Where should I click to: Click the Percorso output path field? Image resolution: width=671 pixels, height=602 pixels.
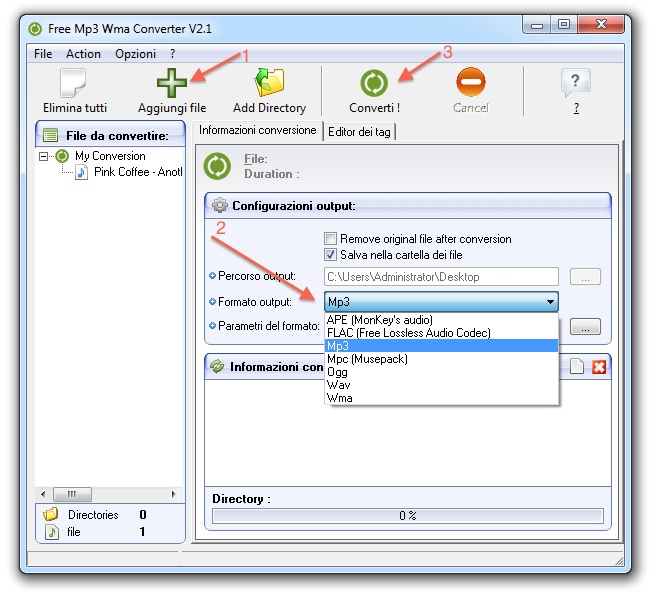[441, 277]
